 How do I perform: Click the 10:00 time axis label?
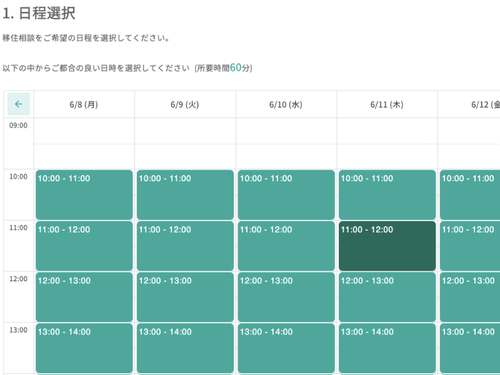coord(18,177)
